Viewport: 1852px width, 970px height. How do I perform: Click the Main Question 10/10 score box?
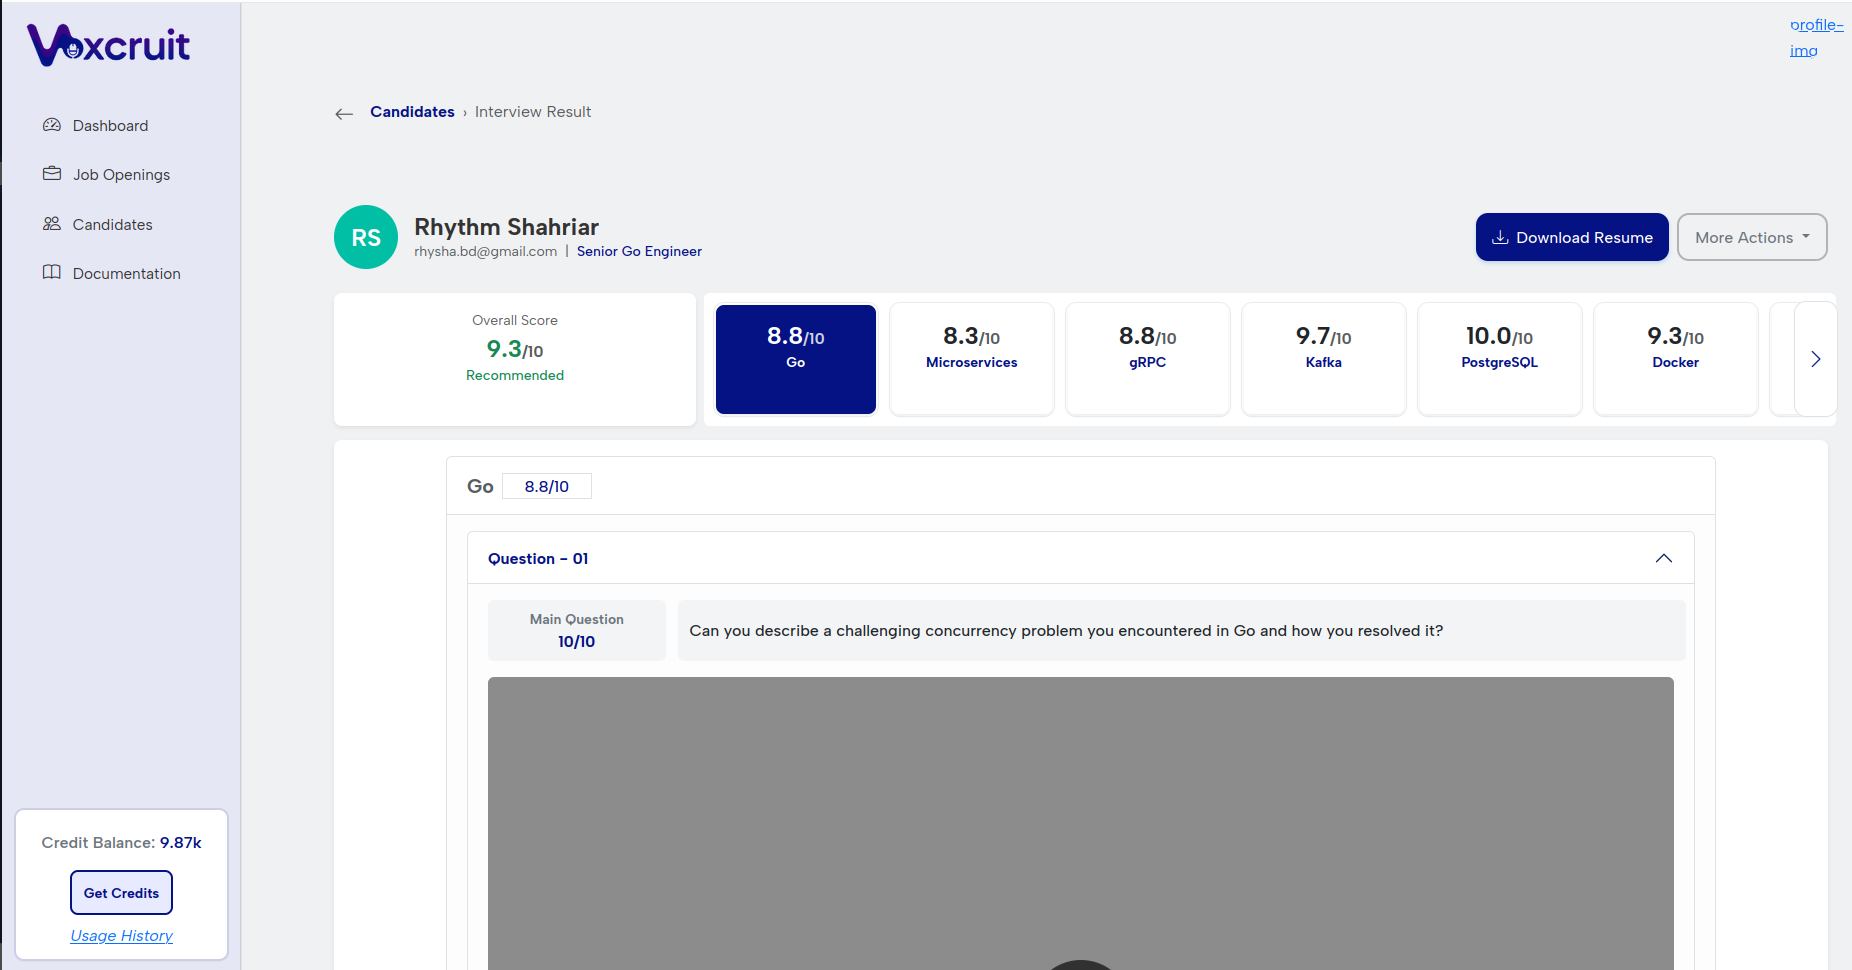pos(577,630)
